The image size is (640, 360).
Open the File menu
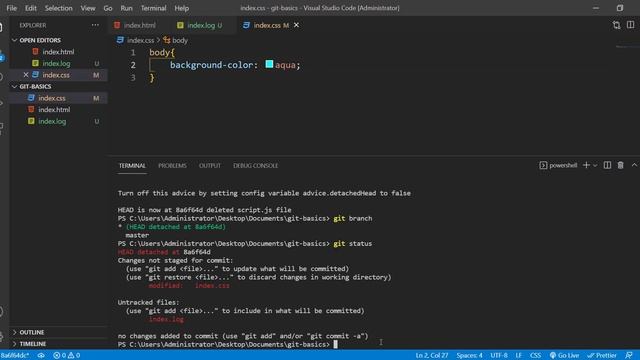[x=11, y=8]
